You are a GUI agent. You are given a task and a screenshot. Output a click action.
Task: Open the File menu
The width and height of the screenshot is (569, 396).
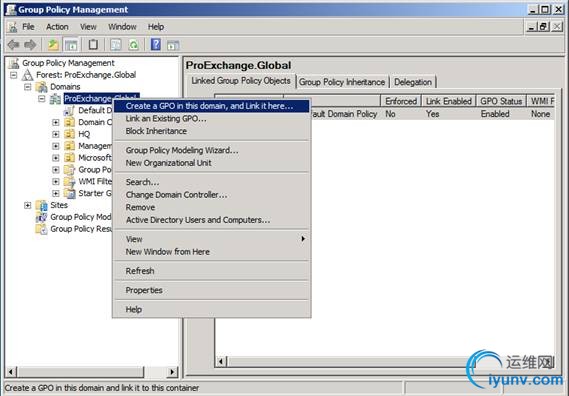[x=28, y=27]
